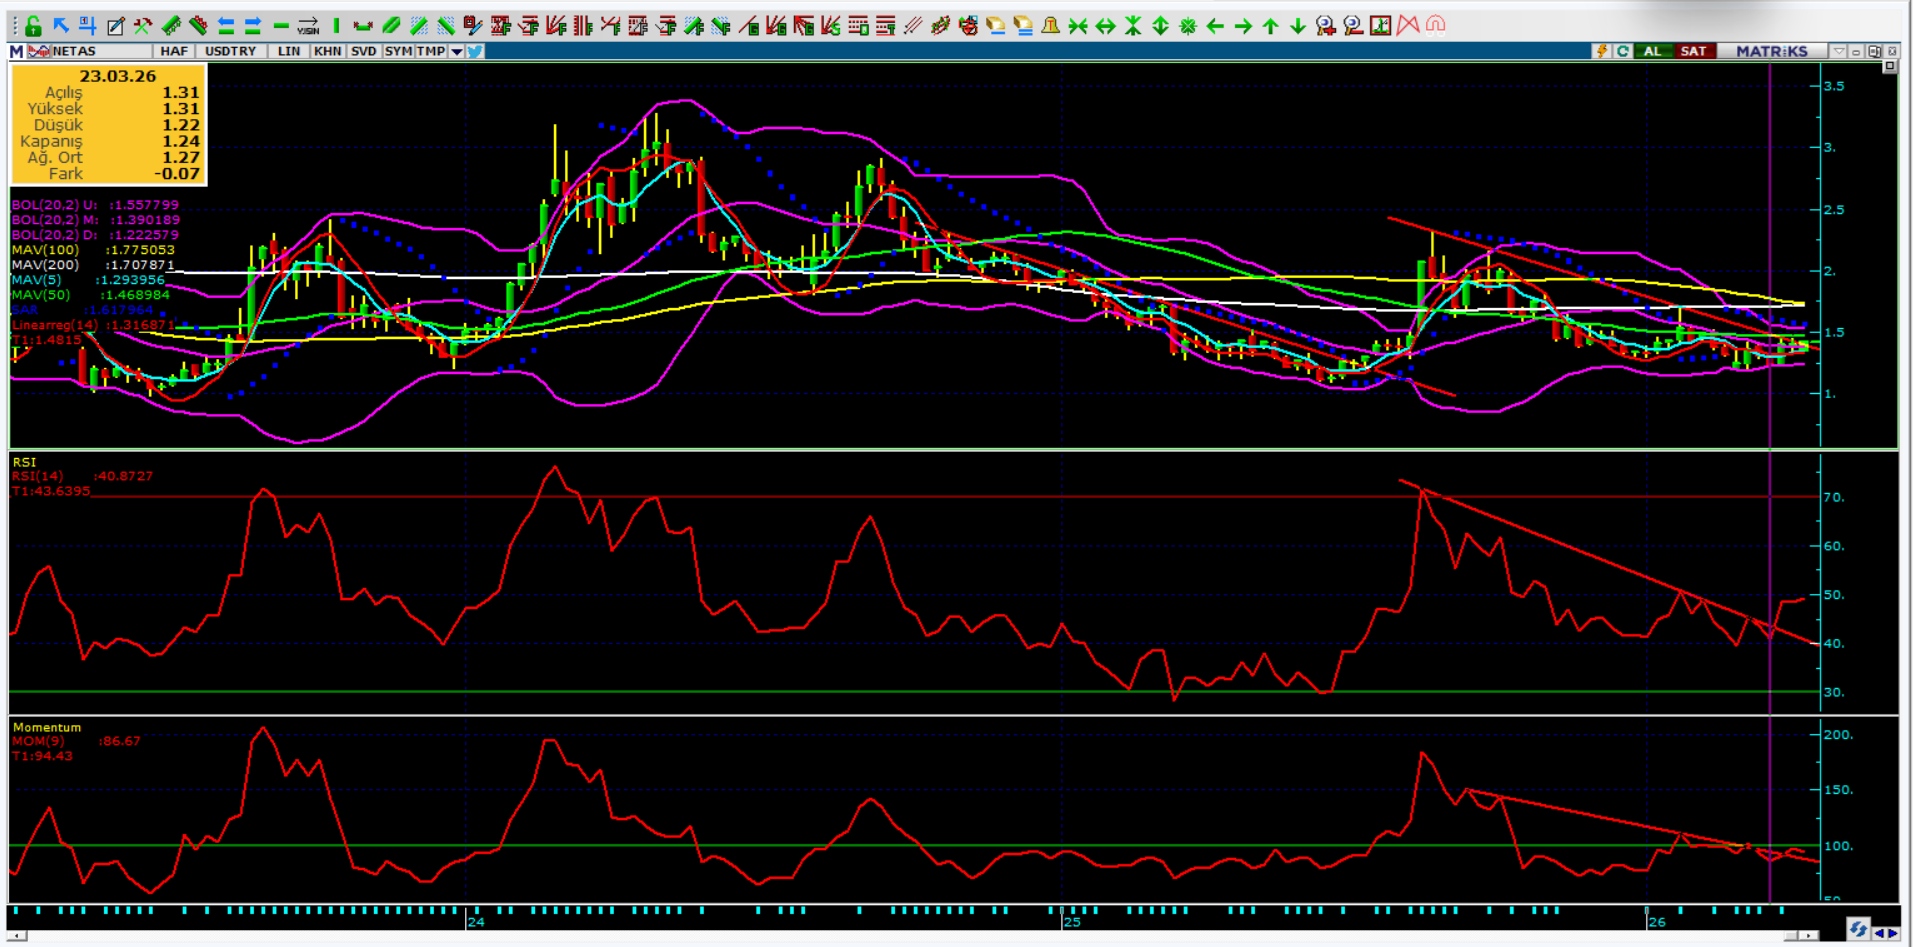Click the green horizontal expand arrows icon
1913x947 pixels.
tap(1105, 26)
